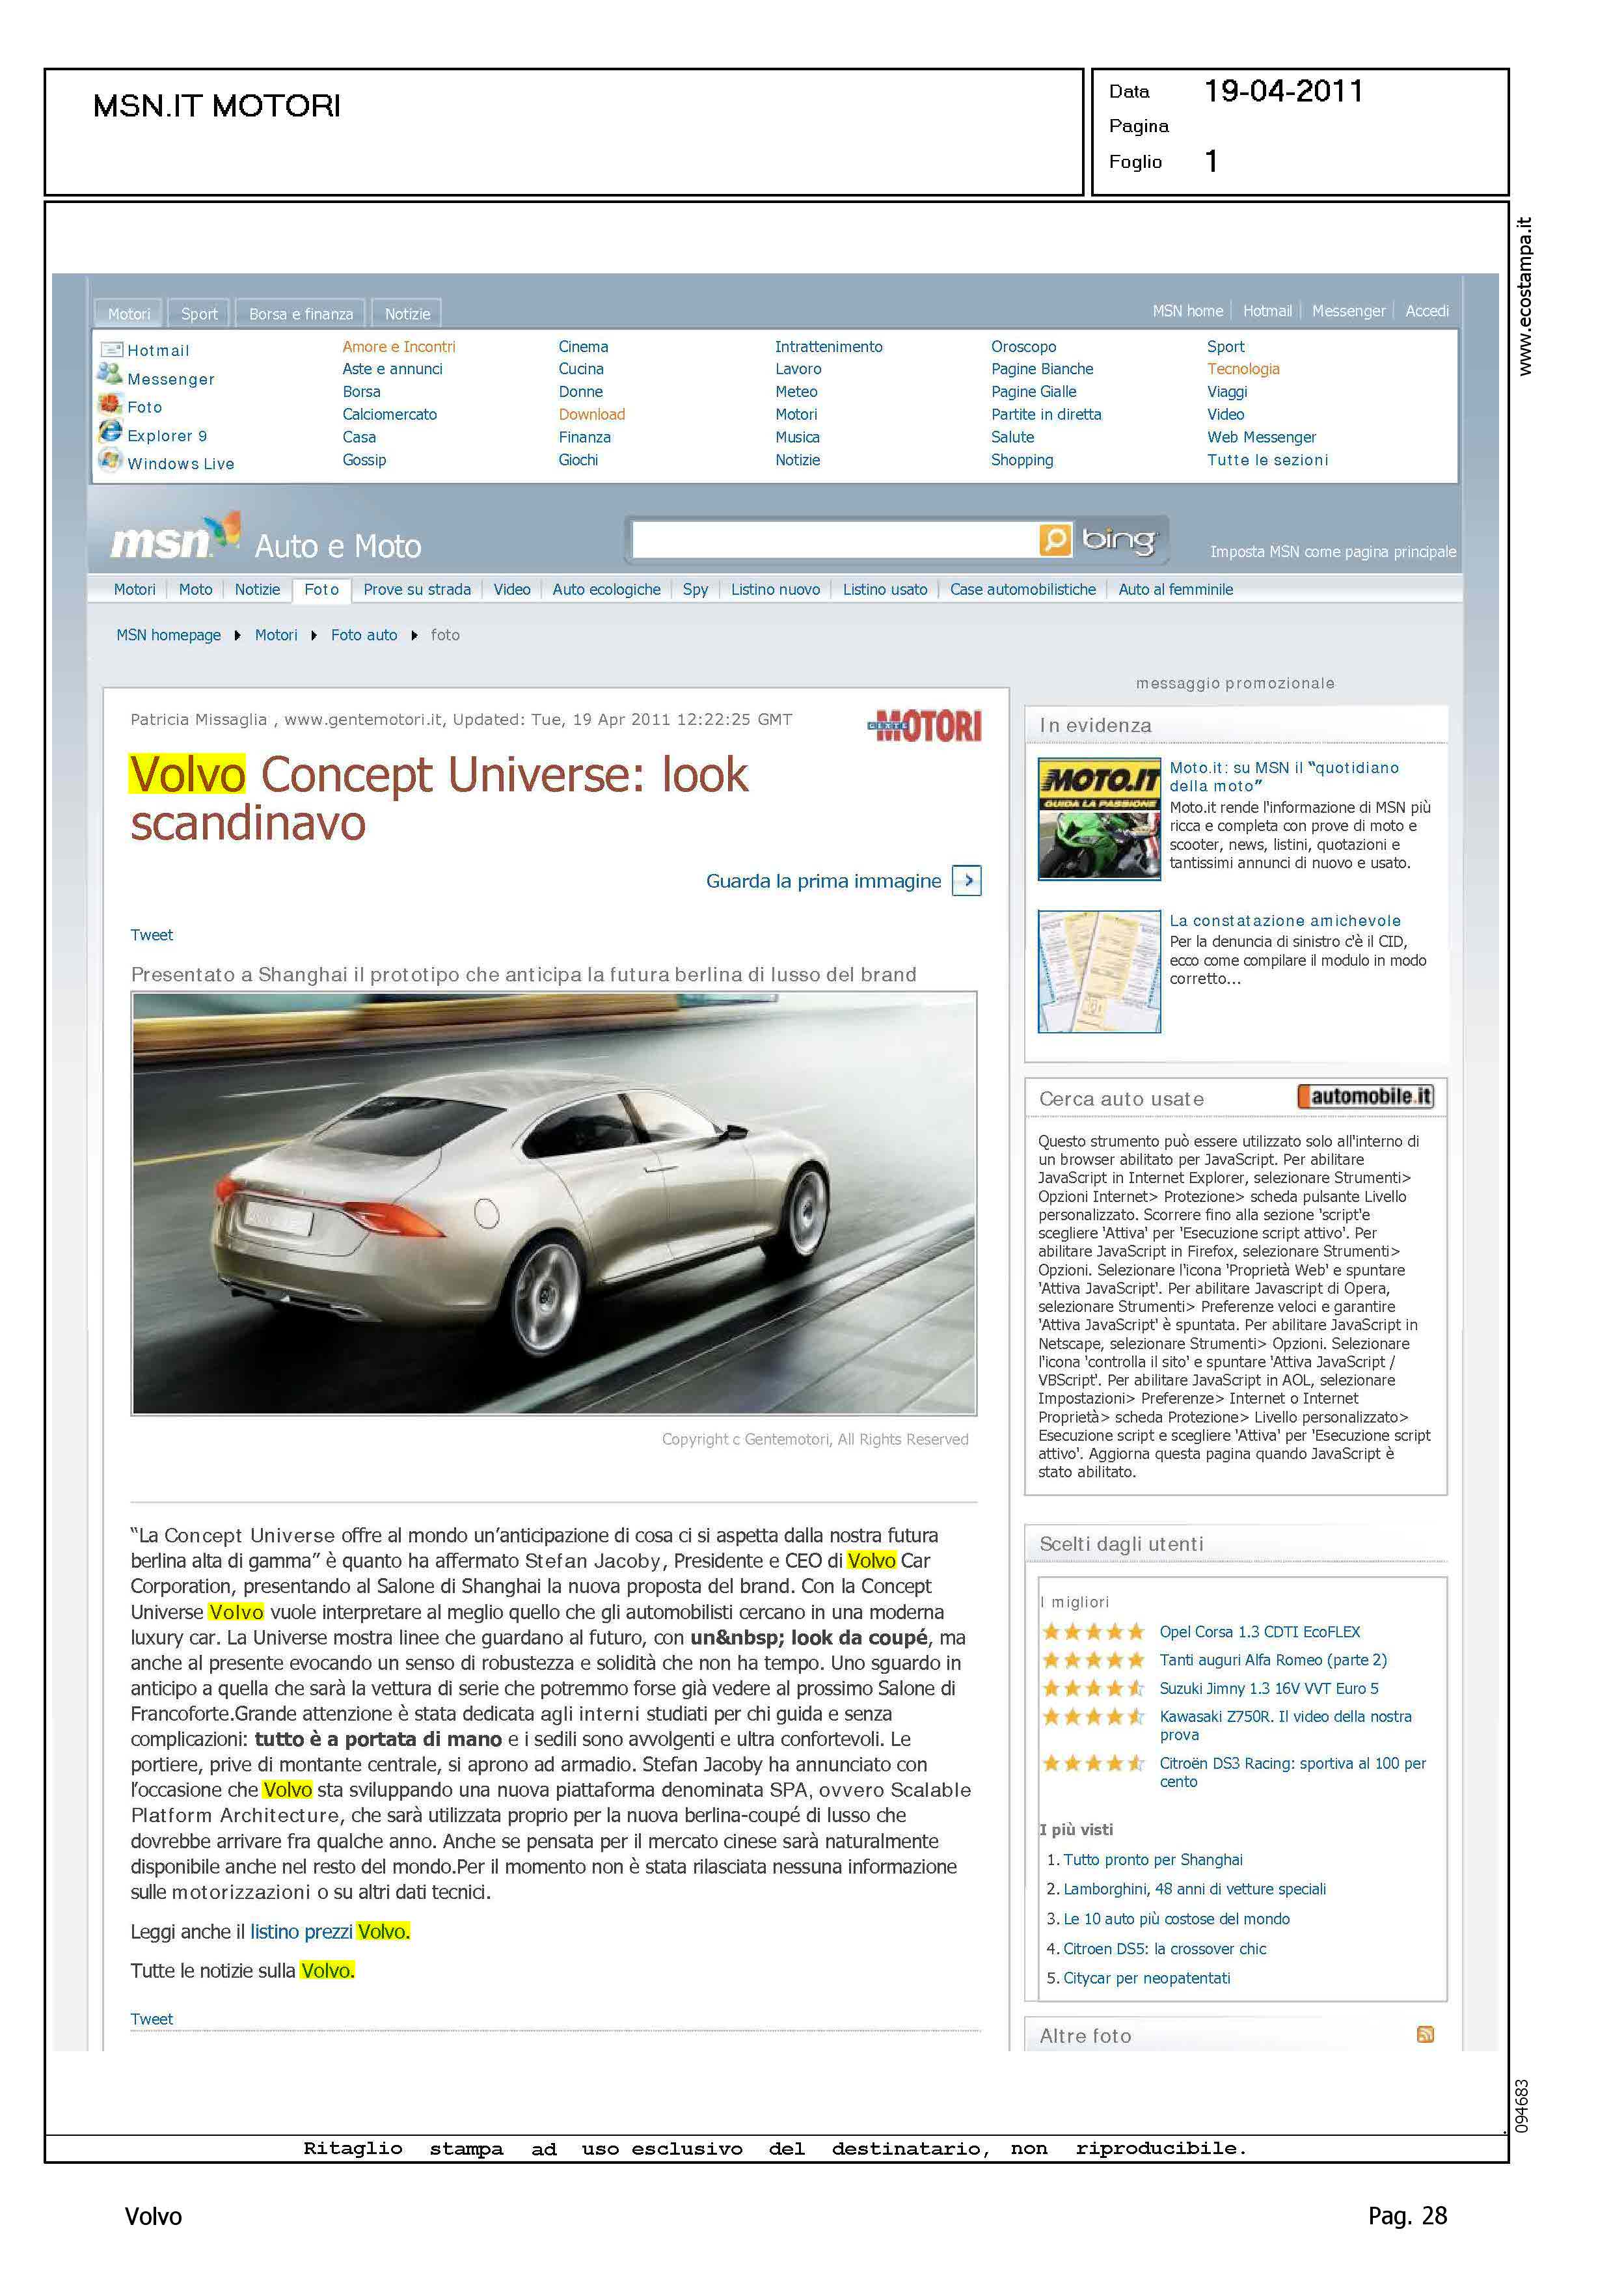Open the Moto.it motorcycle thumbnail
The width and height of the screenshot is (1624, 2279).
(1099, 819)
